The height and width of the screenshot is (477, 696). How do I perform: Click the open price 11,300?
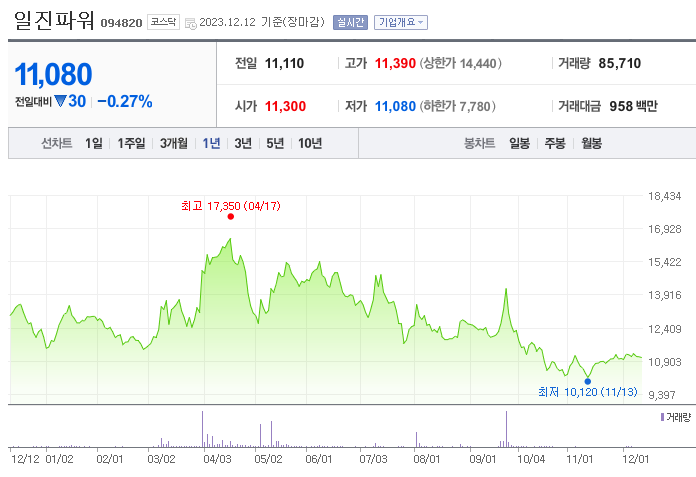285,106
